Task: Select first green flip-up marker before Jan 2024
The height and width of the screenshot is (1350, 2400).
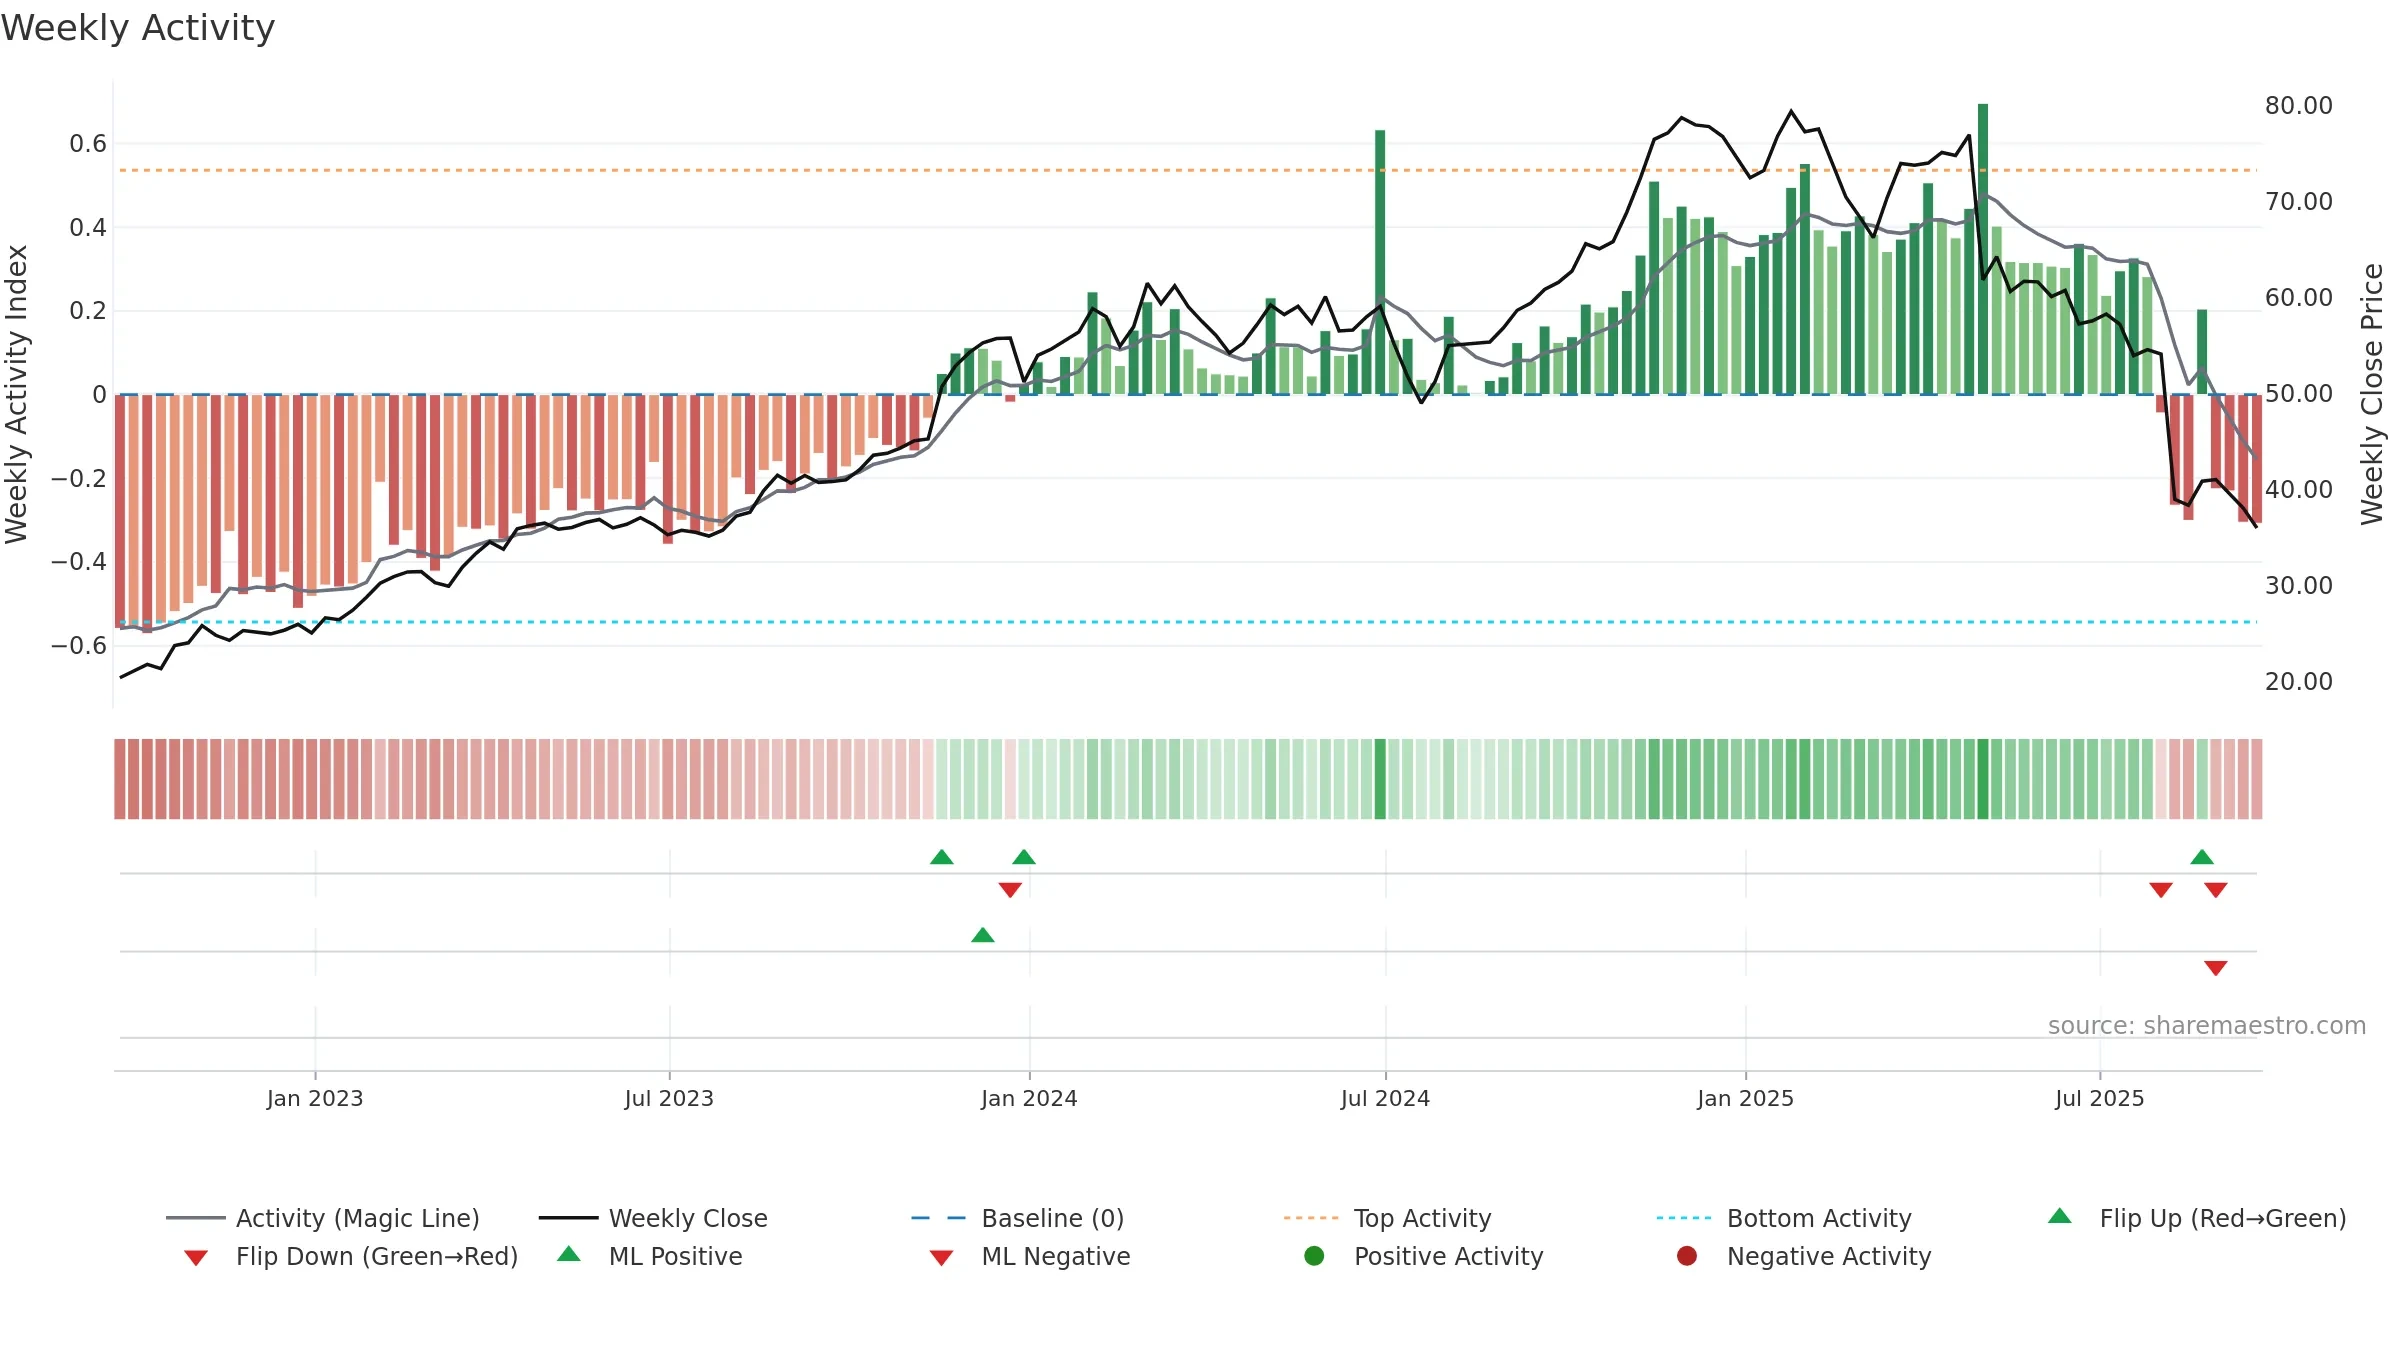Action: (942, 857)
